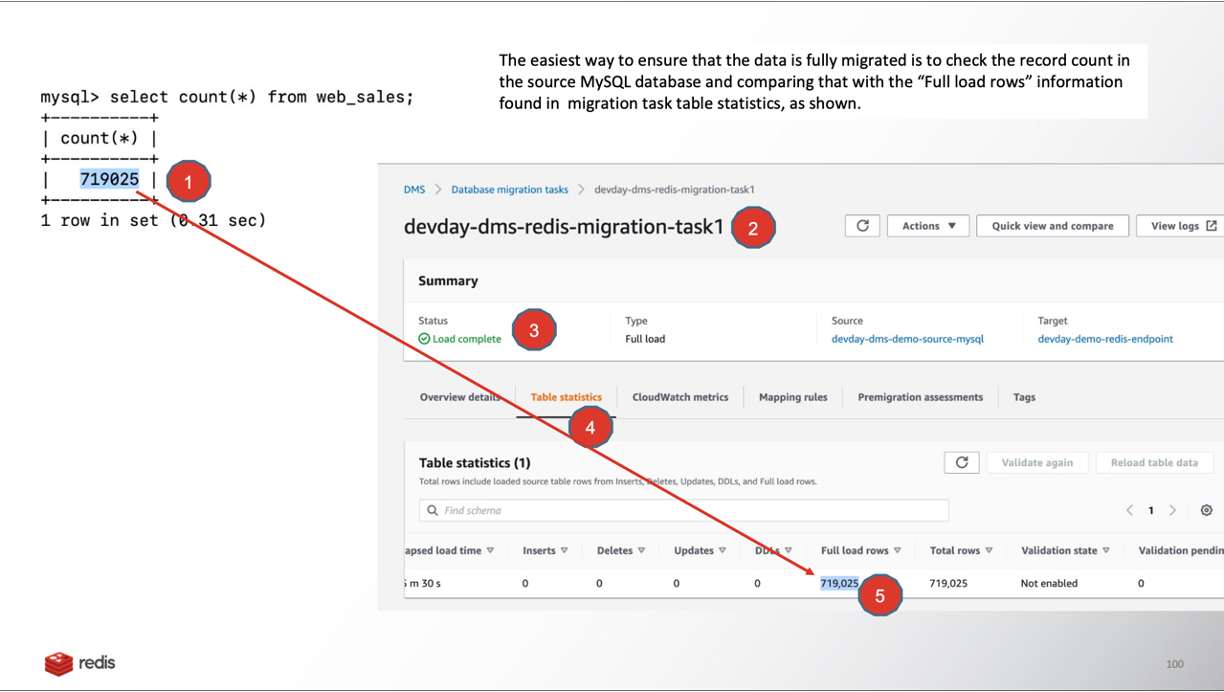Image resolution: width=1224 pixels, height=692 pixels.
Task: Sort by the Full load rows column
Action: pyautogui.click(x=861, y=550)
